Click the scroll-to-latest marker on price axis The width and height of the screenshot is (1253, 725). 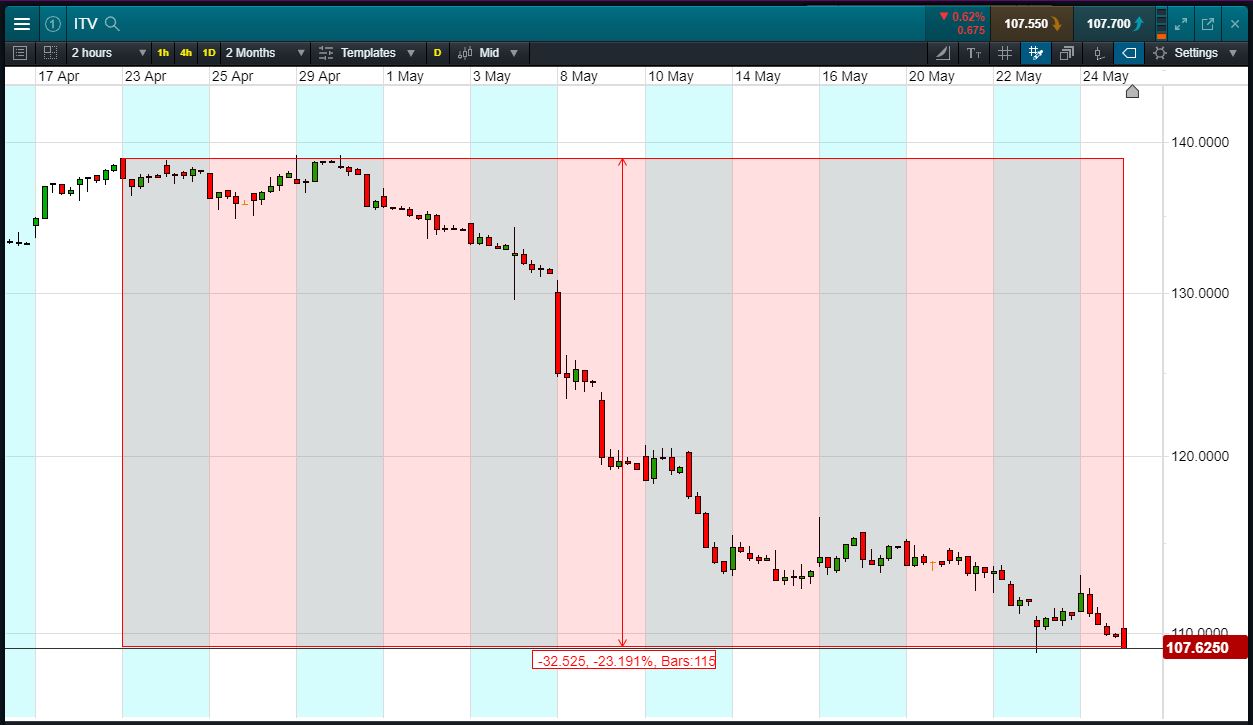(x=1132, y=92)
